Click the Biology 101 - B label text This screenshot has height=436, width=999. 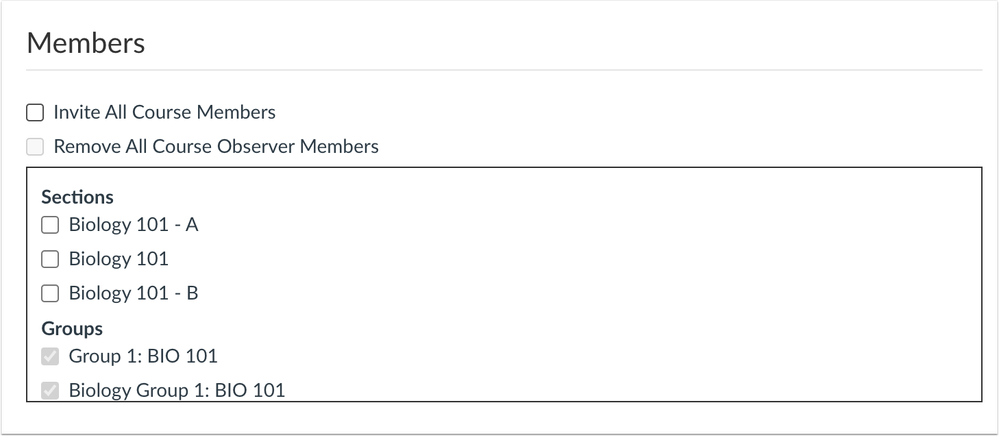134,293
